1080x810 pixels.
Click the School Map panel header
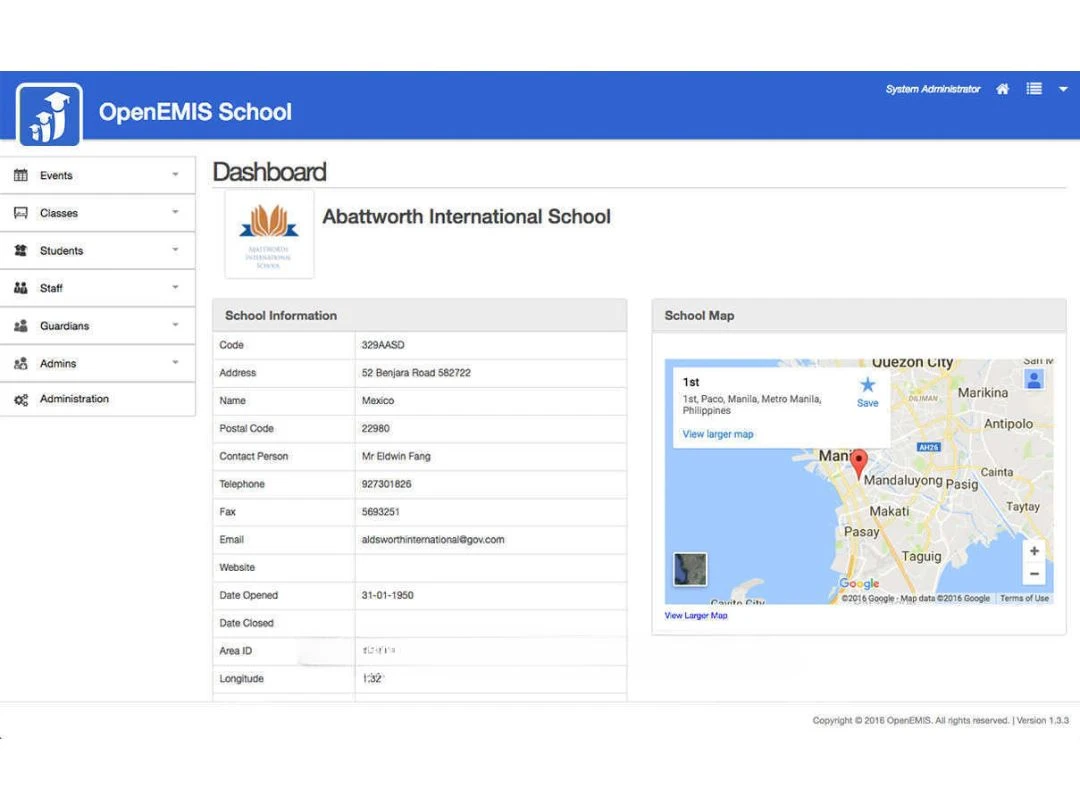pyautogui.click(x=859, y=315)
